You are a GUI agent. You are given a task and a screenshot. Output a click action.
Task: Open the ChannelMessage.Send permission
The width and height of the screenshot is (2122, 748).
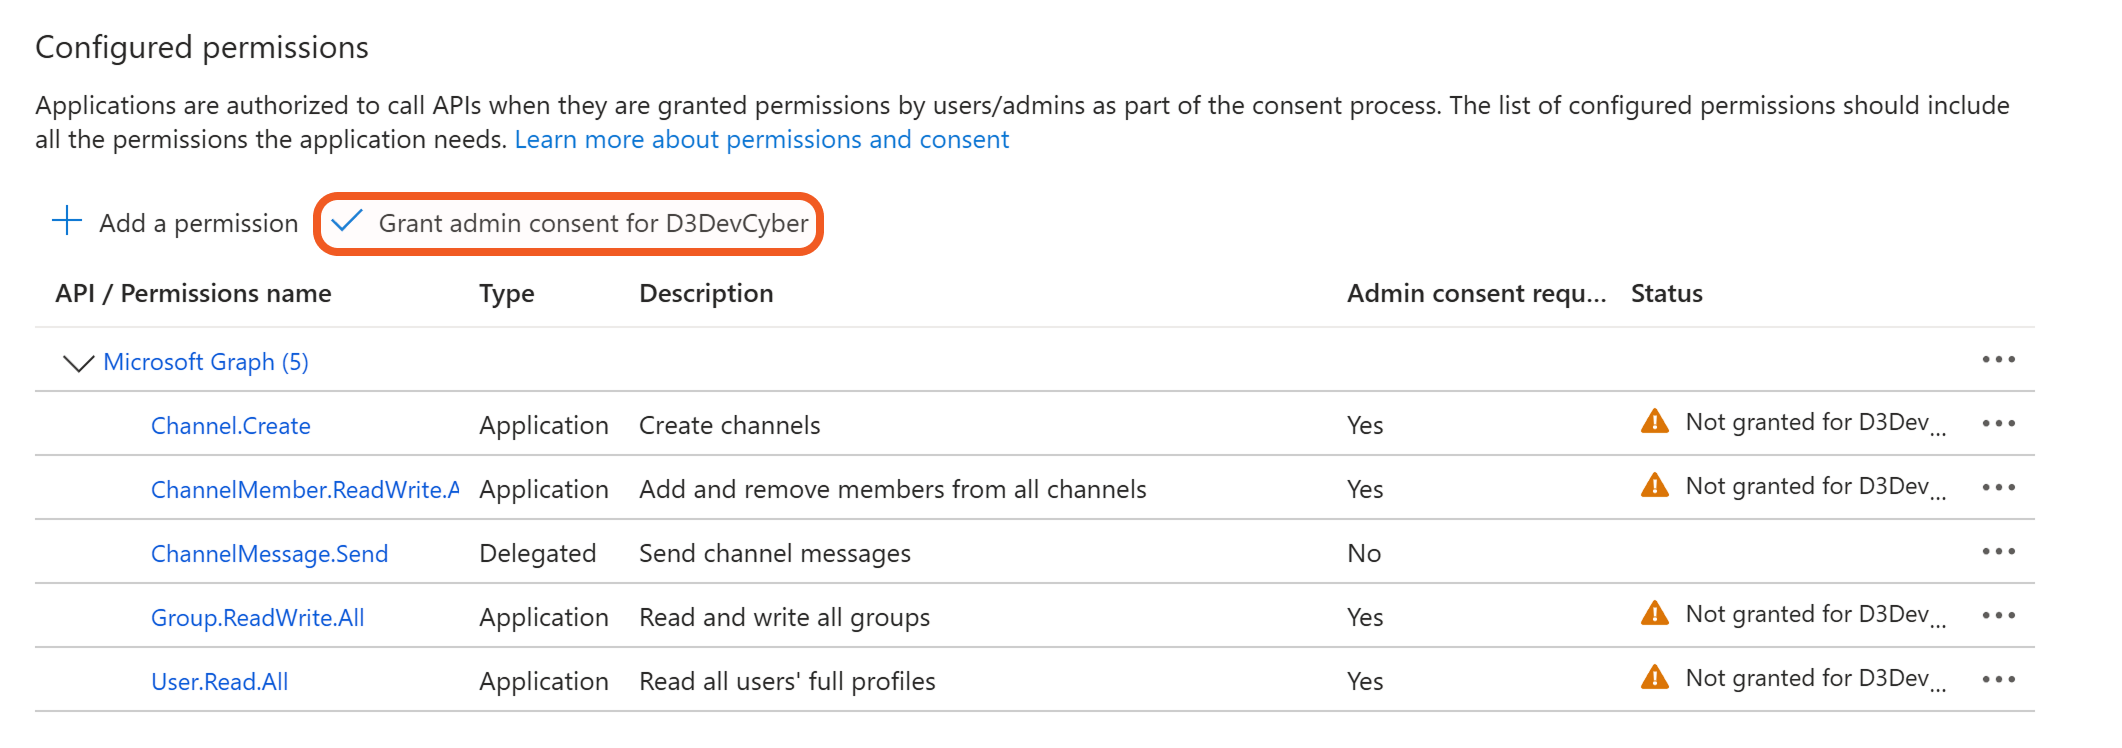[269, 554]
